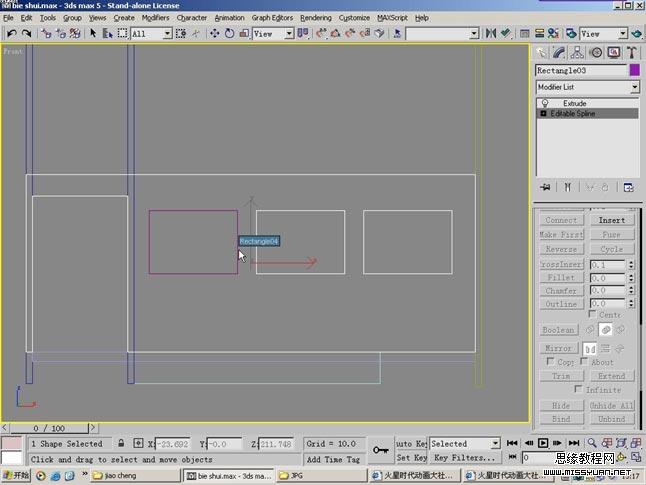The width and height of the screenshot is (646, 485).
Task: Expand the Editable Spline sub-object tree
Action: click(543, 113)
